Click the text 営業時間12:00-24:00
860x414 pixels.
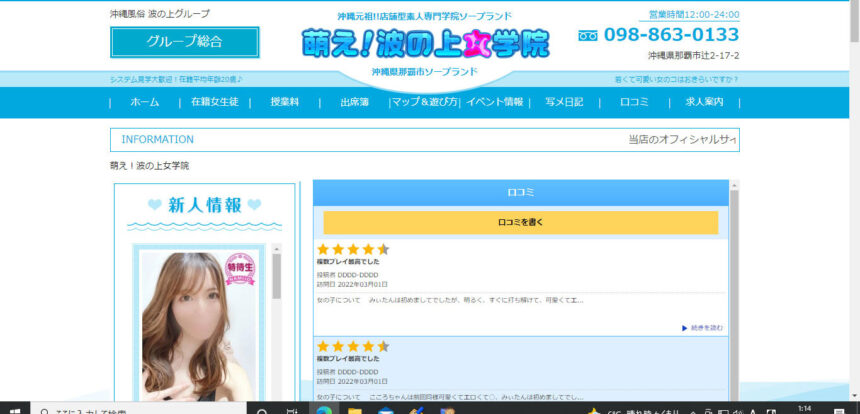694,15
